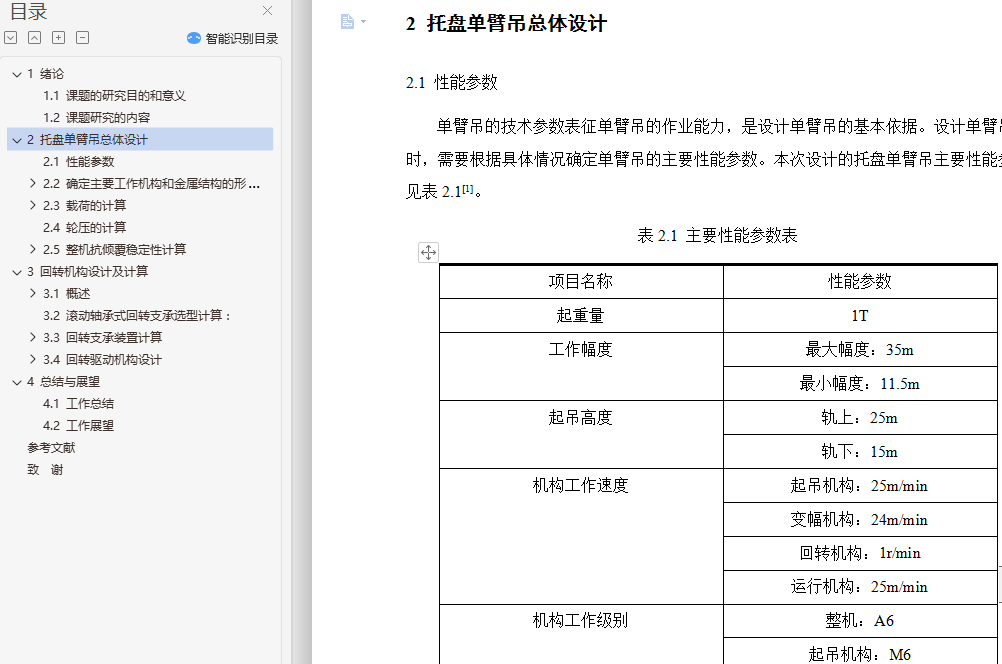Click the collapse-all up-chevron outline icon
Image resolution: width=1002 pixels, height=664 pixels.
coord(35,38)
